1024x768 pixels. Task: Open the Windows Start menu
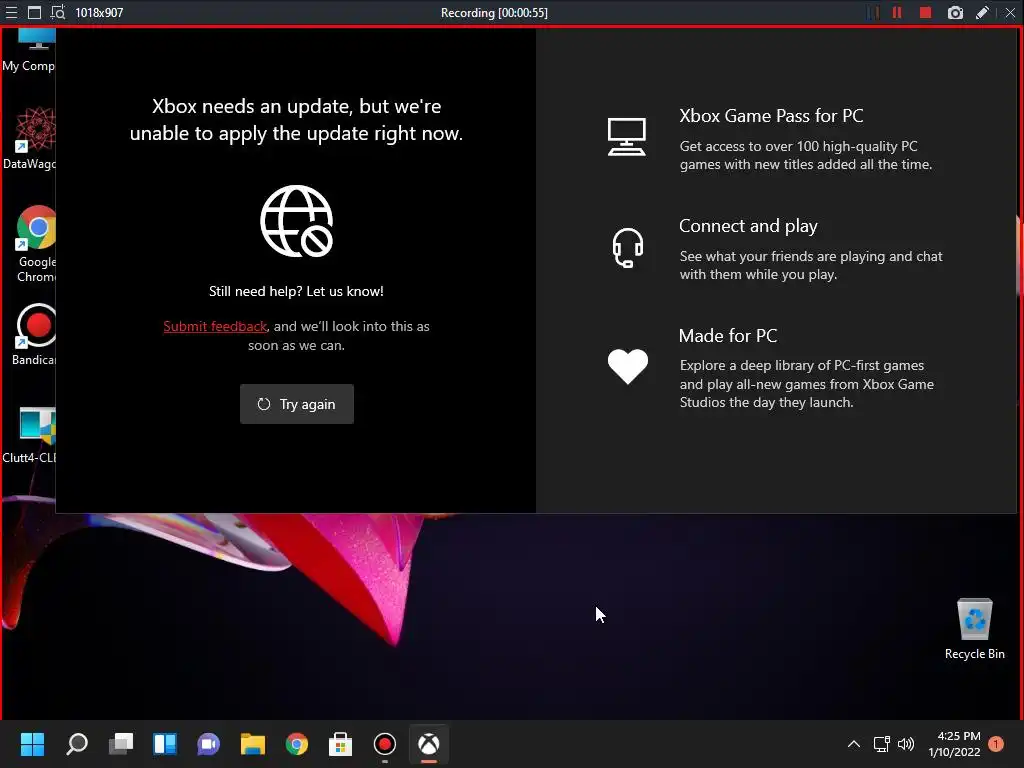click(x=32, y=744)
